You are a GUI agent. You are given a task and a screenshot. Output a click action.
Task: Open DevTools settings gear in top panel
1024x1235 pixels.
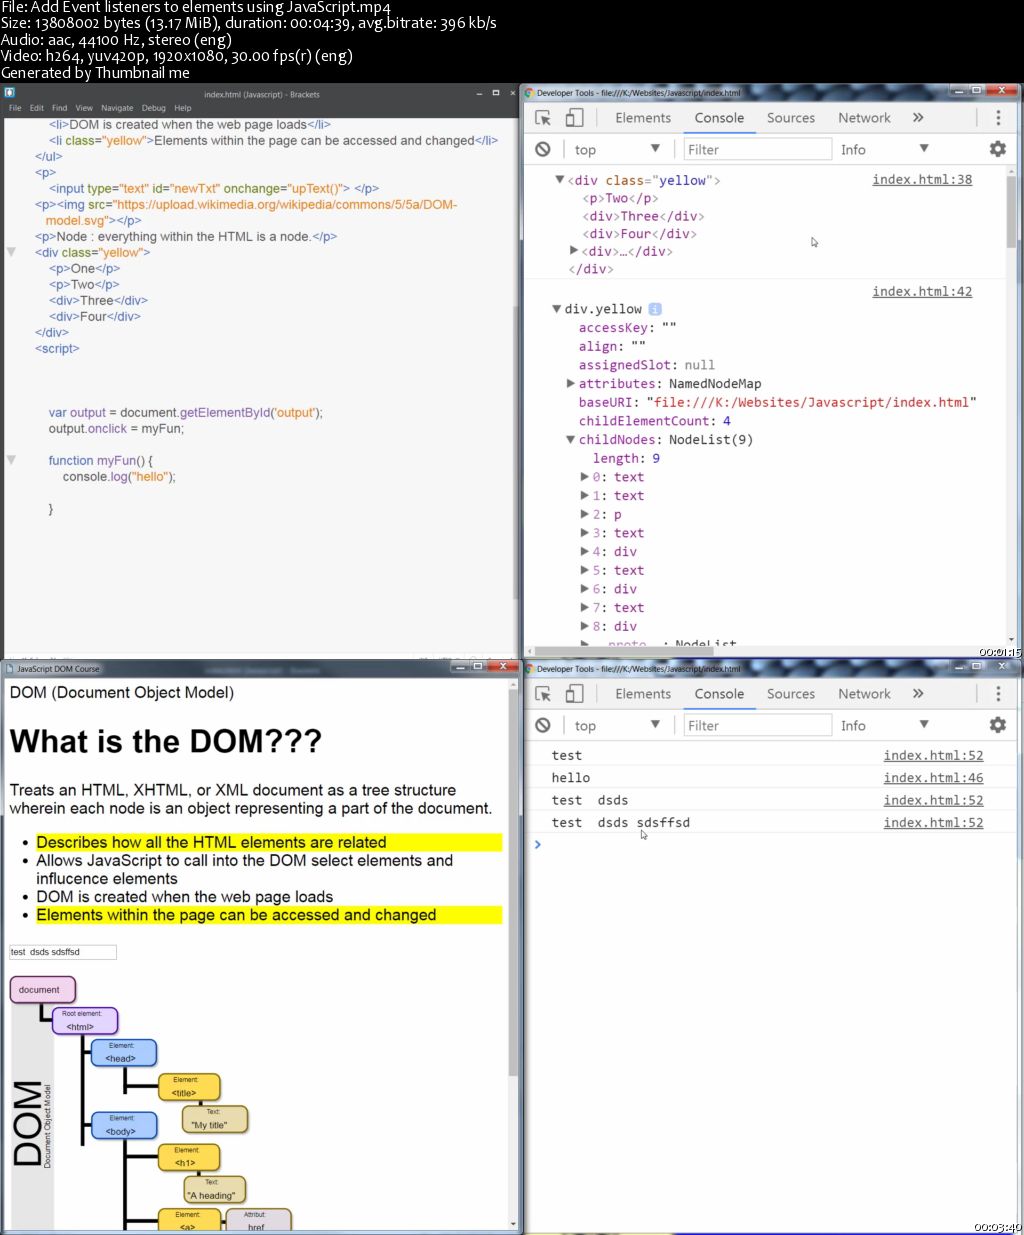[x=997, y=148]
